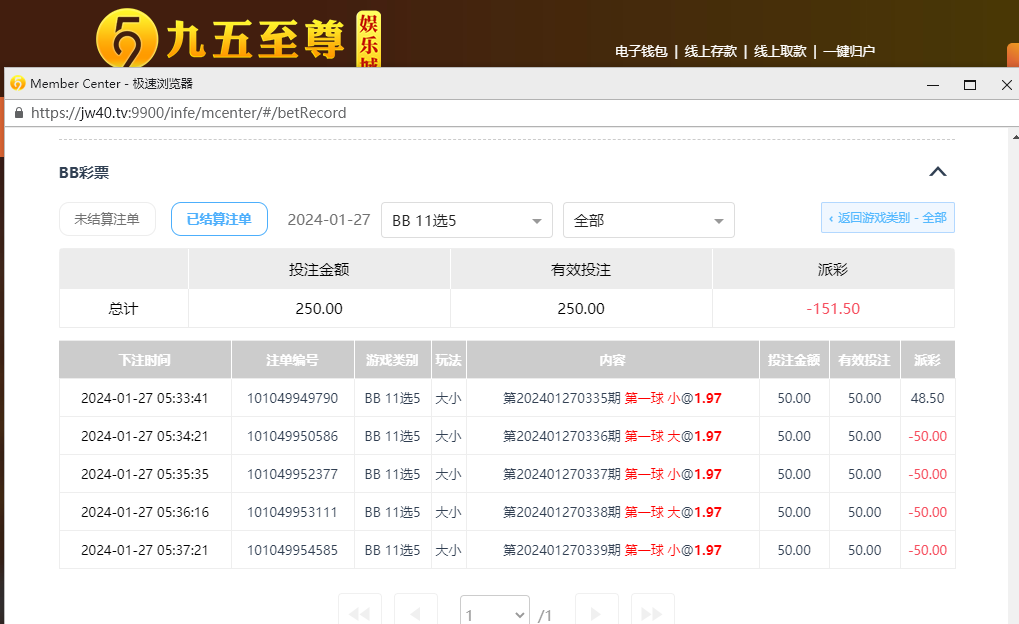Click the URL address bar field
The height and width of the screenshot is (624, 1019).
click(x=400, y=113)
